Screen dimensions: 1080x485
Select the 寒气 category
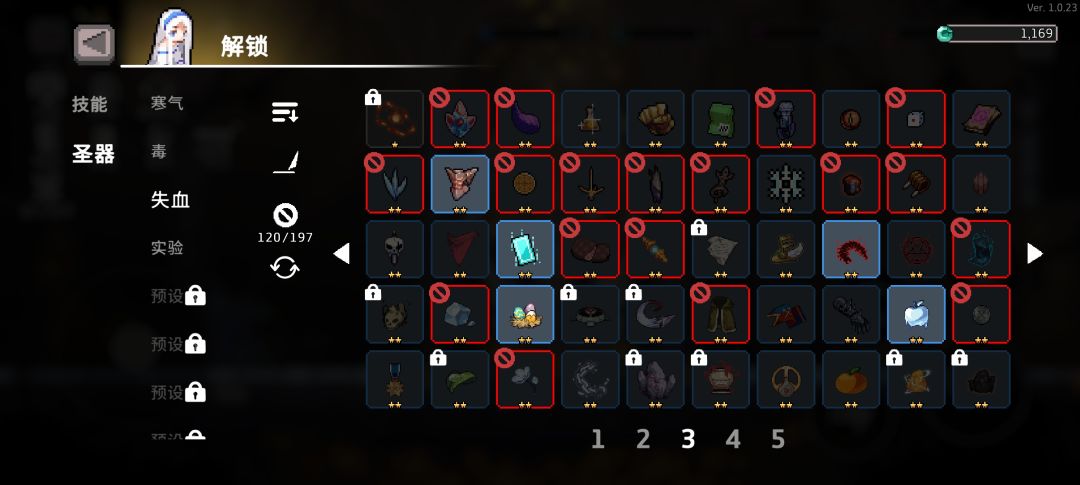(167, 103)
